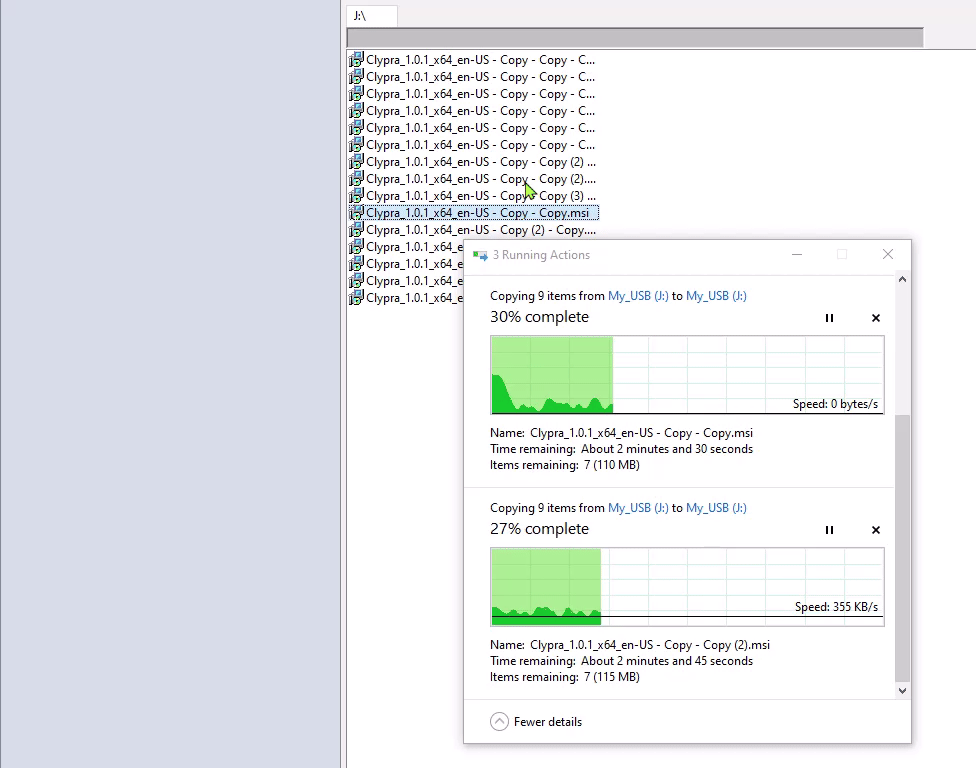Viewport: 976px width, 768px height.
Task: Click installer icon of Copy (2) - Copy file
Action: pos(356,230)
